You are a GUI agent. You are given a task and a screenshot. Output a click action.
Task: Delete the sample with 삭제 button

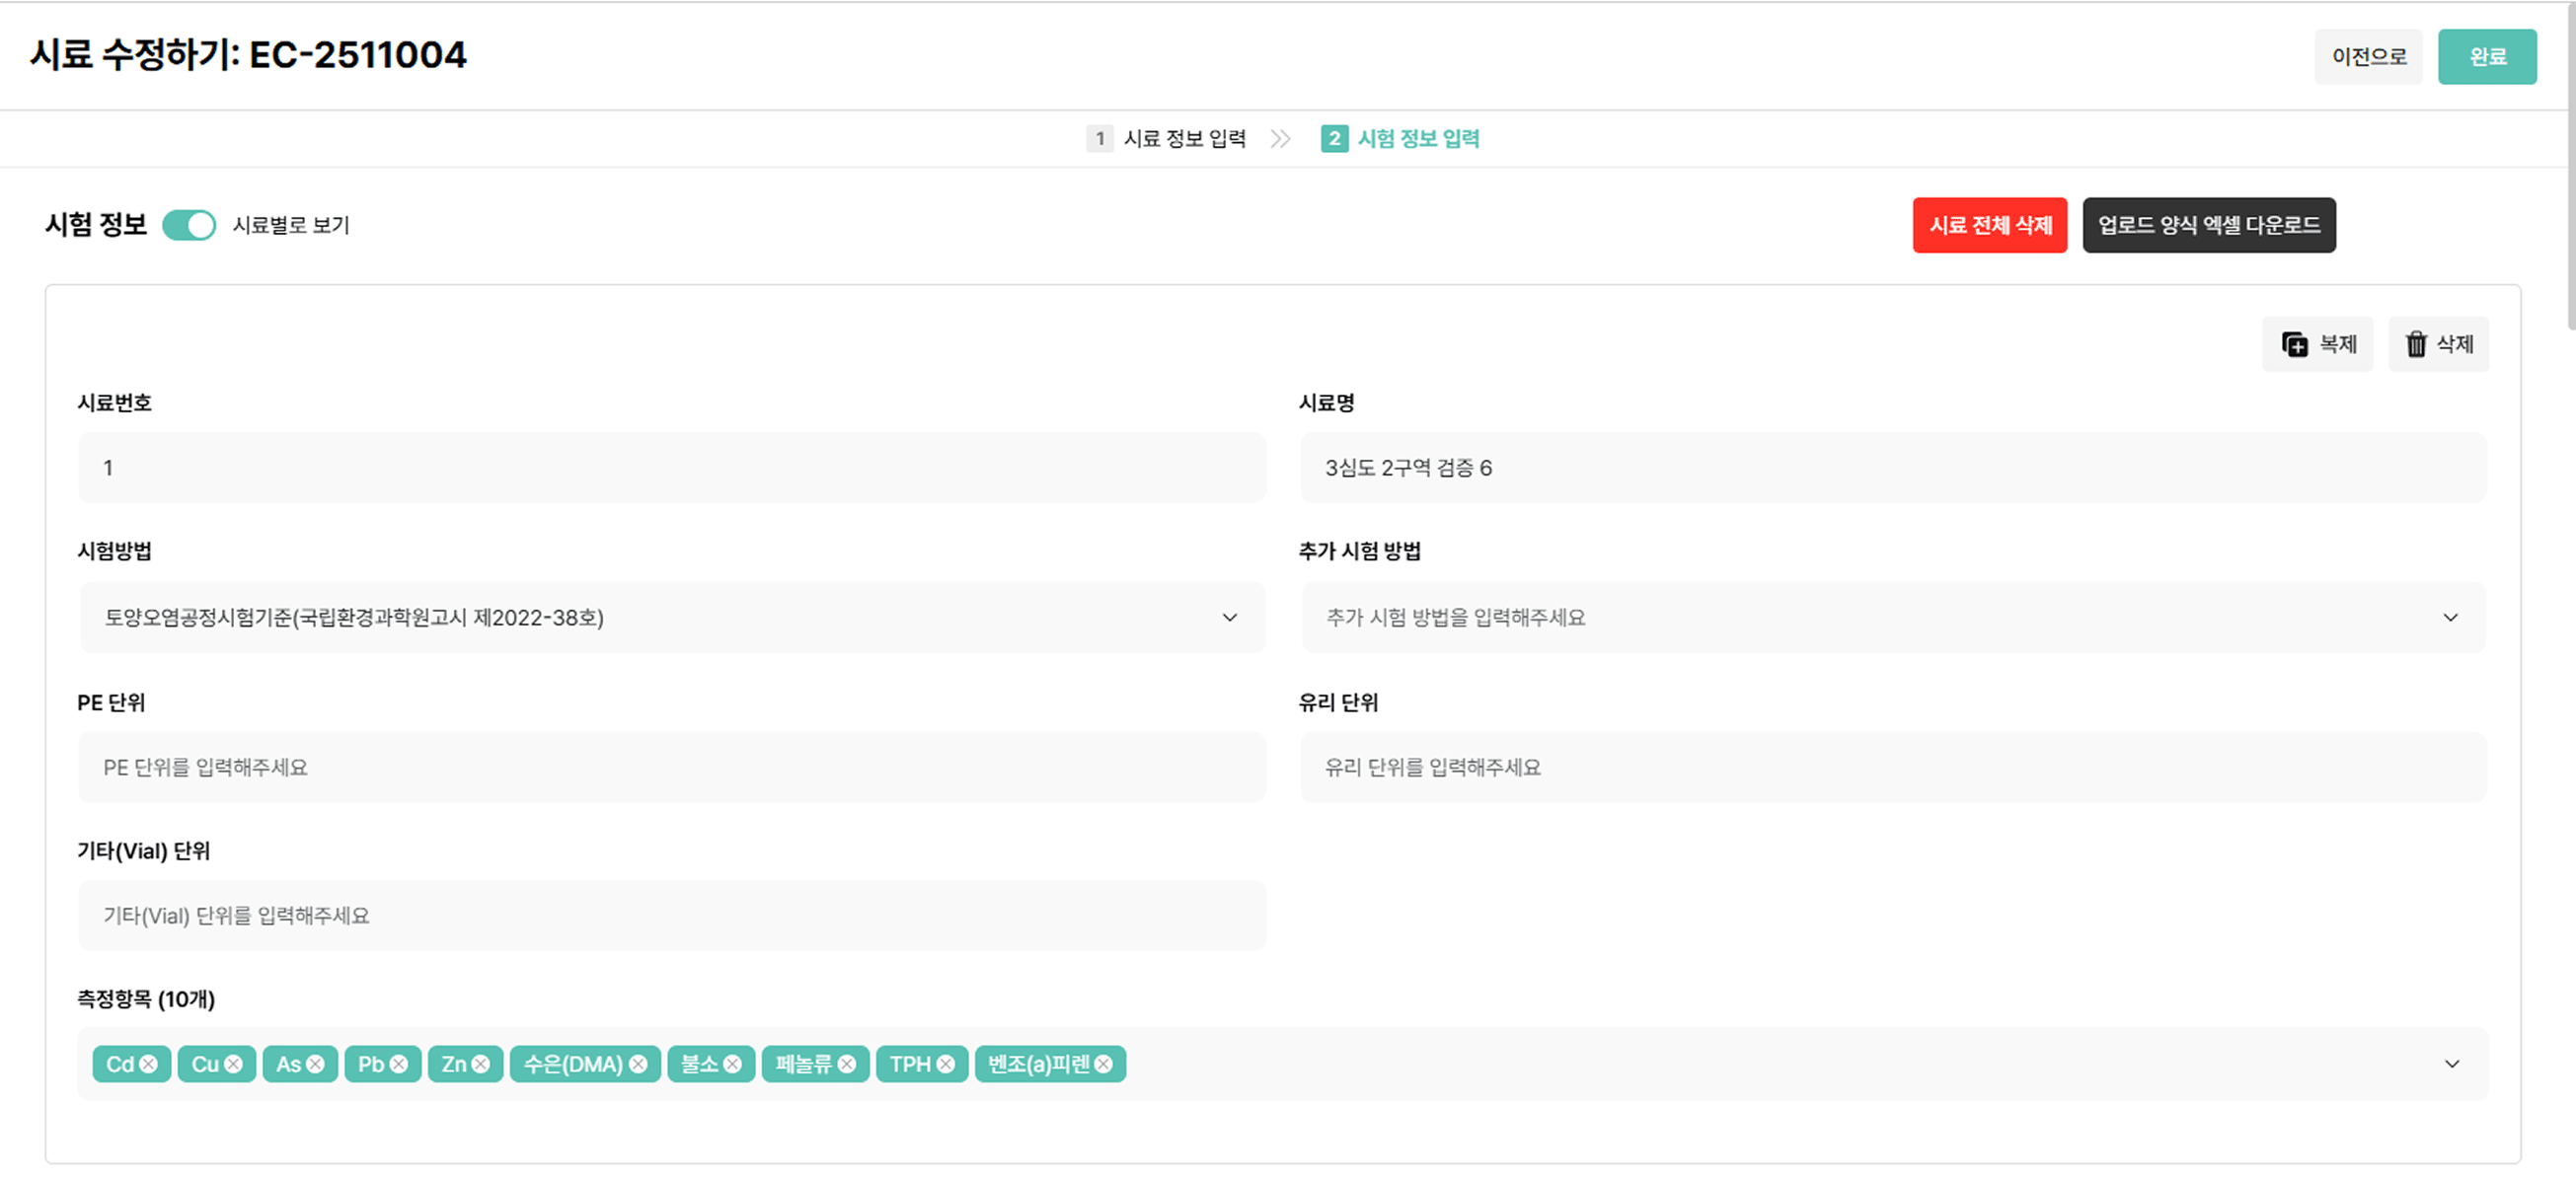click(x=2439, y=344)
